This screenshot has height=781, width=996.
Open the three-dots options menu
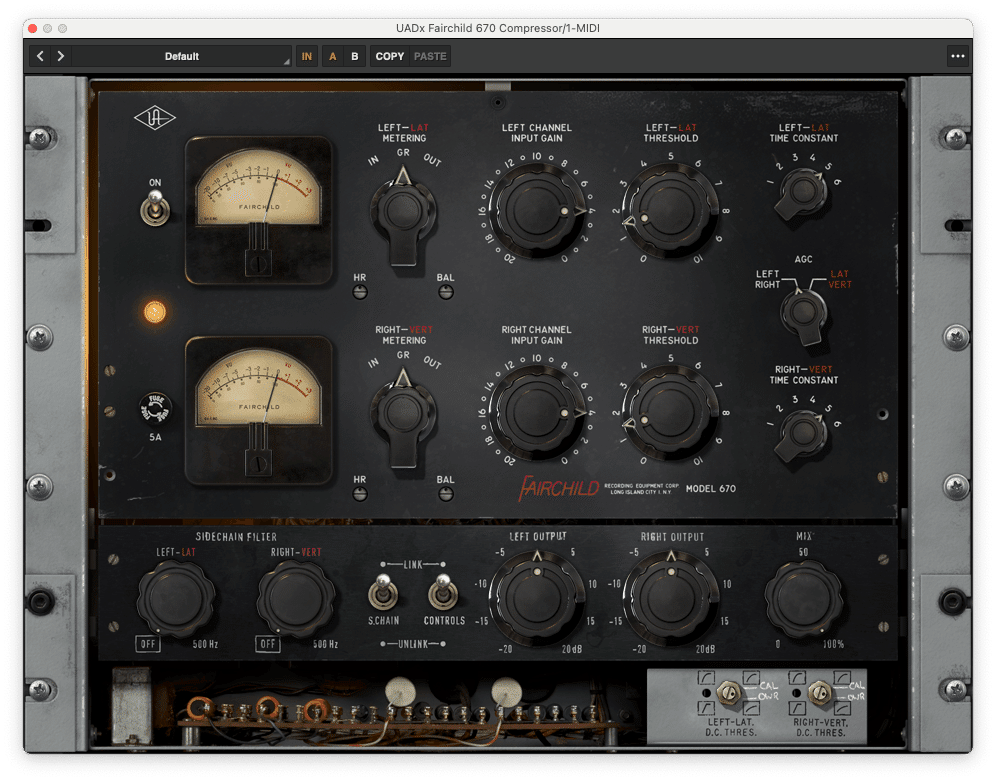(957, 57)
